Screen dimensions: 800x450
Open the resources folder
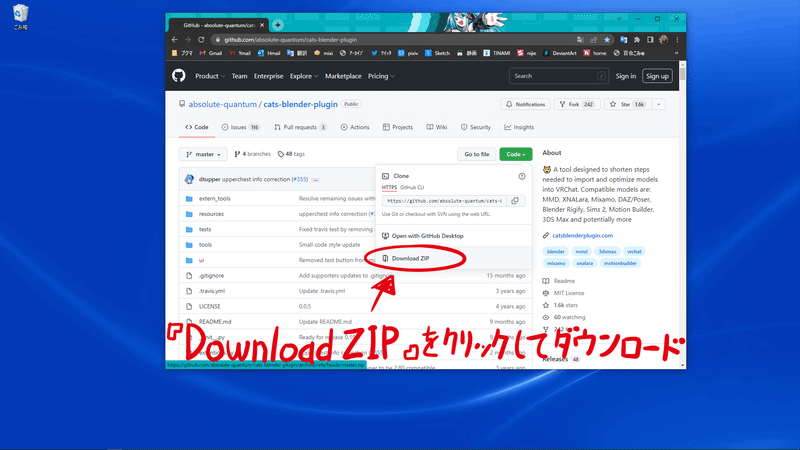pyautogui.click(x=211, y=214)
